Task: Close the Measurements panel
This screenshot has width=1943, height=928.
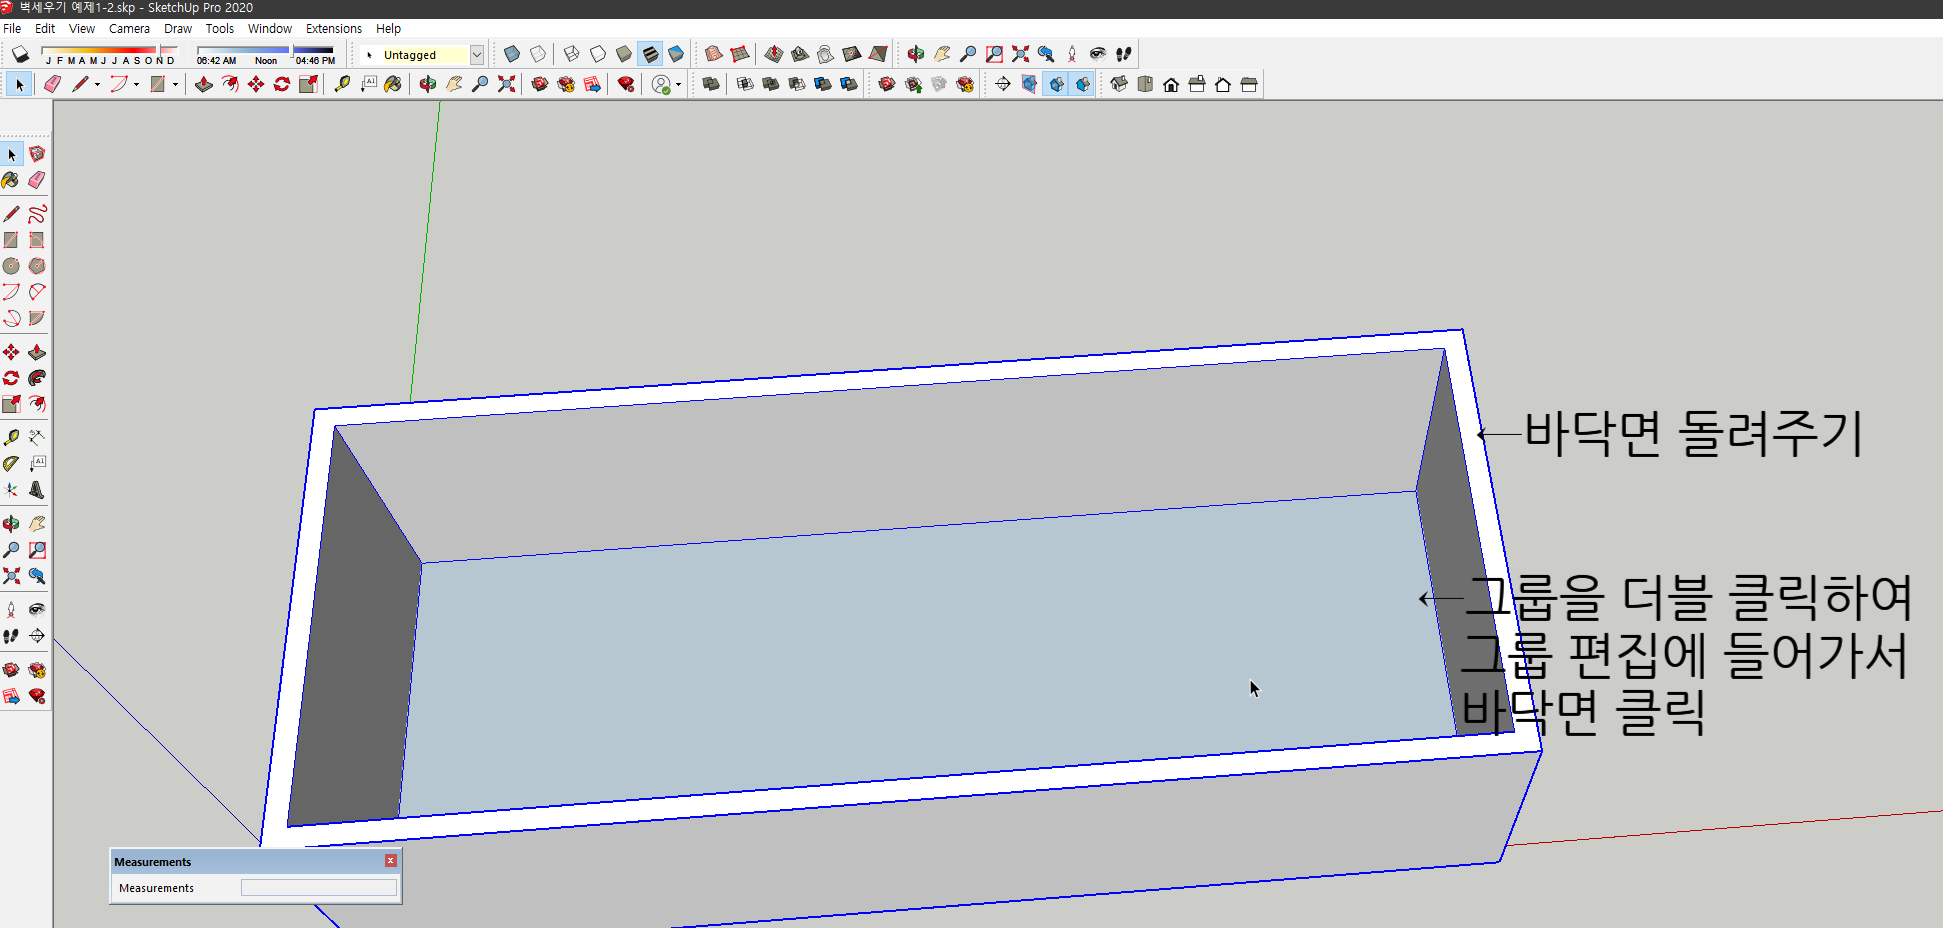Action: (x=391, y=861)
